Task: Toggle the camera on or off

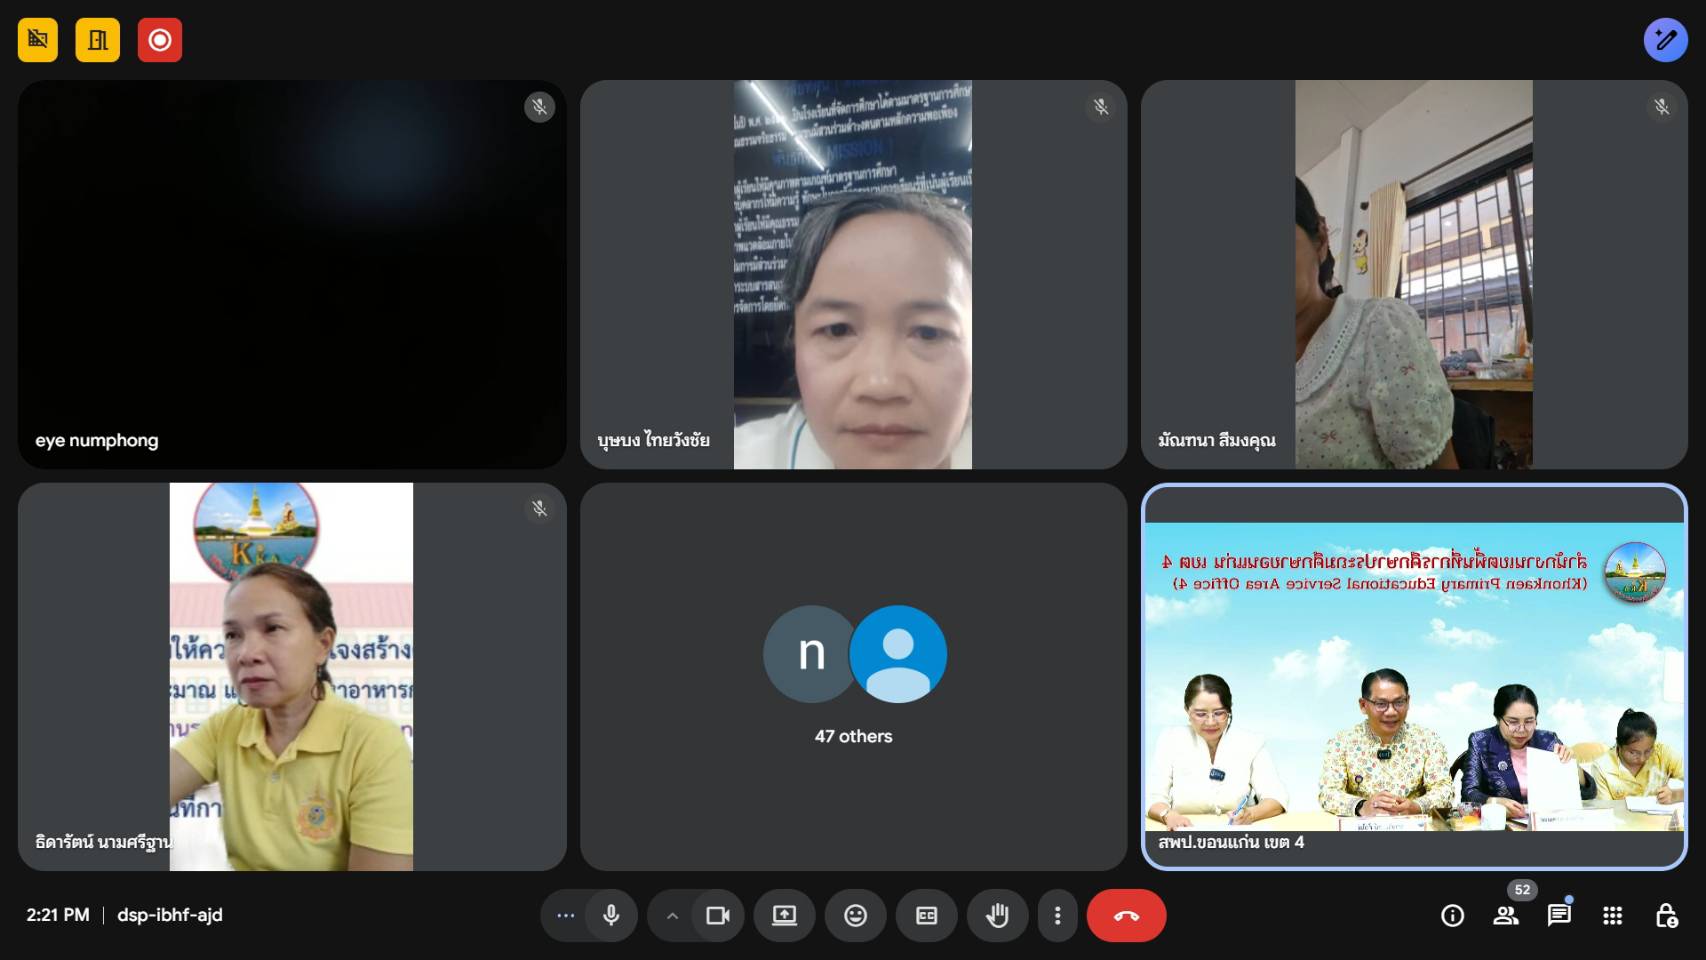Action: (718, 916)
